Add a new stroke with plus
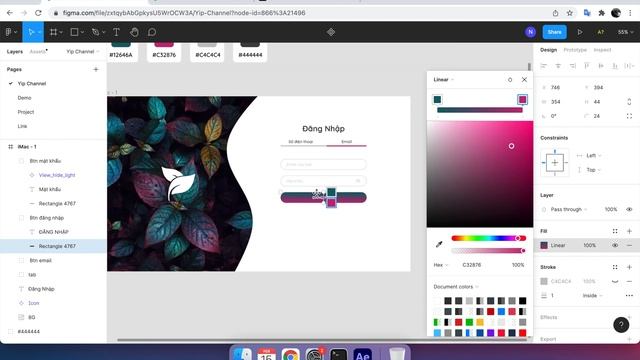 coord(629,267)
